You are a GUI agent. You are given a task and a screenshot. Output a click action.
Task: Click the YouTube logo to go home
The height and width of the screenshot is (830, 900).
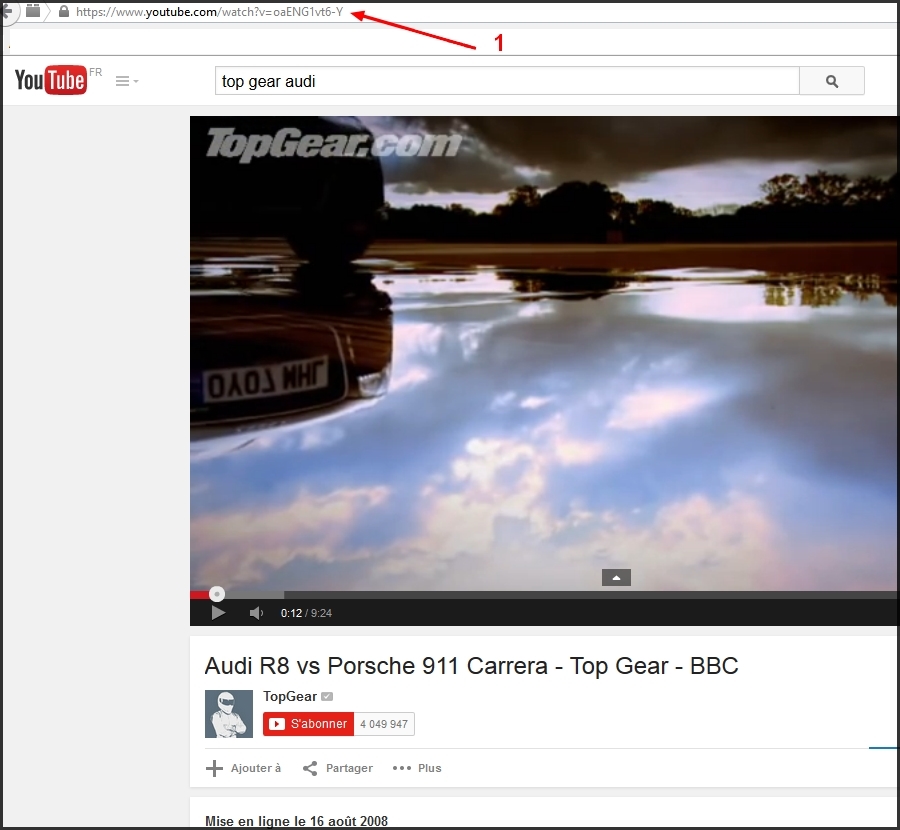click(48, 80)
